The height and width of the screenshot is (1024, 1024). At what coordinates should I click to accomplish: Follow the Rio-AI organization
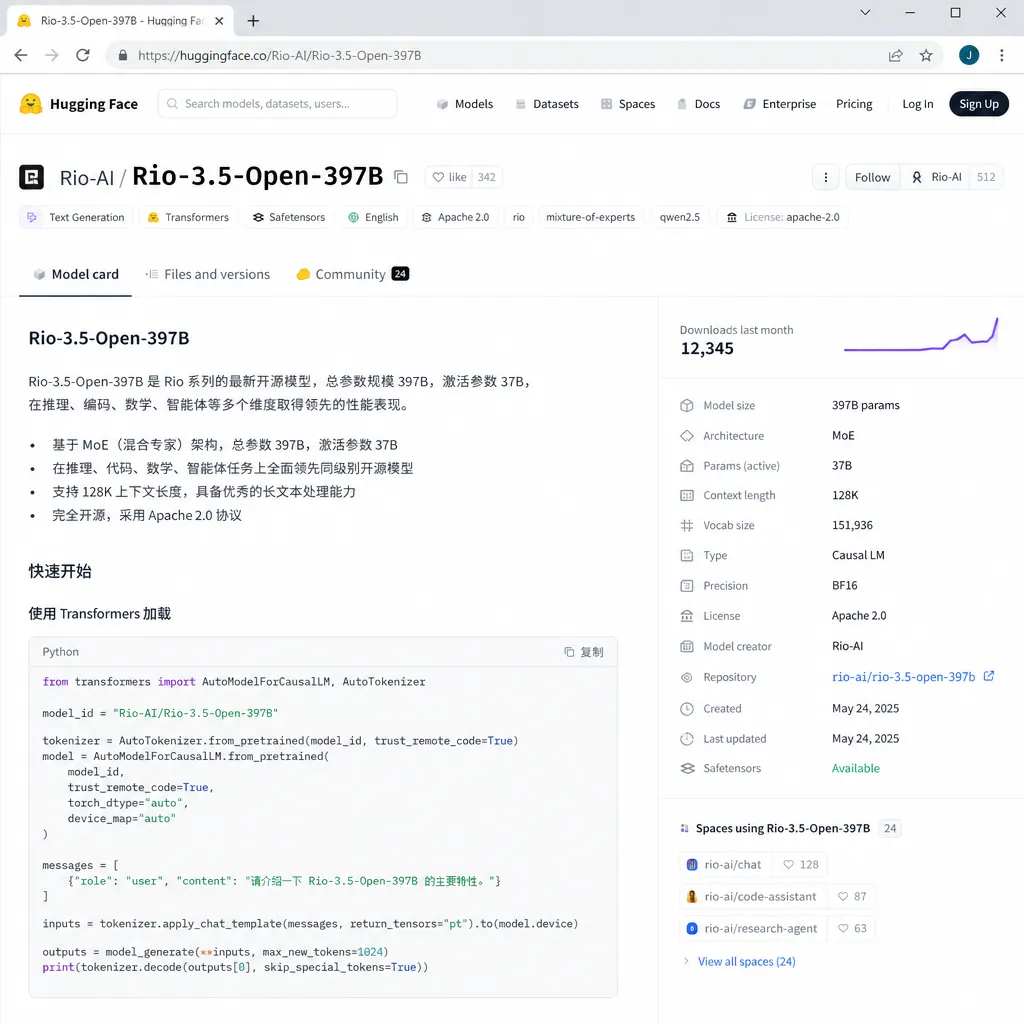click(x=872, y=177)
